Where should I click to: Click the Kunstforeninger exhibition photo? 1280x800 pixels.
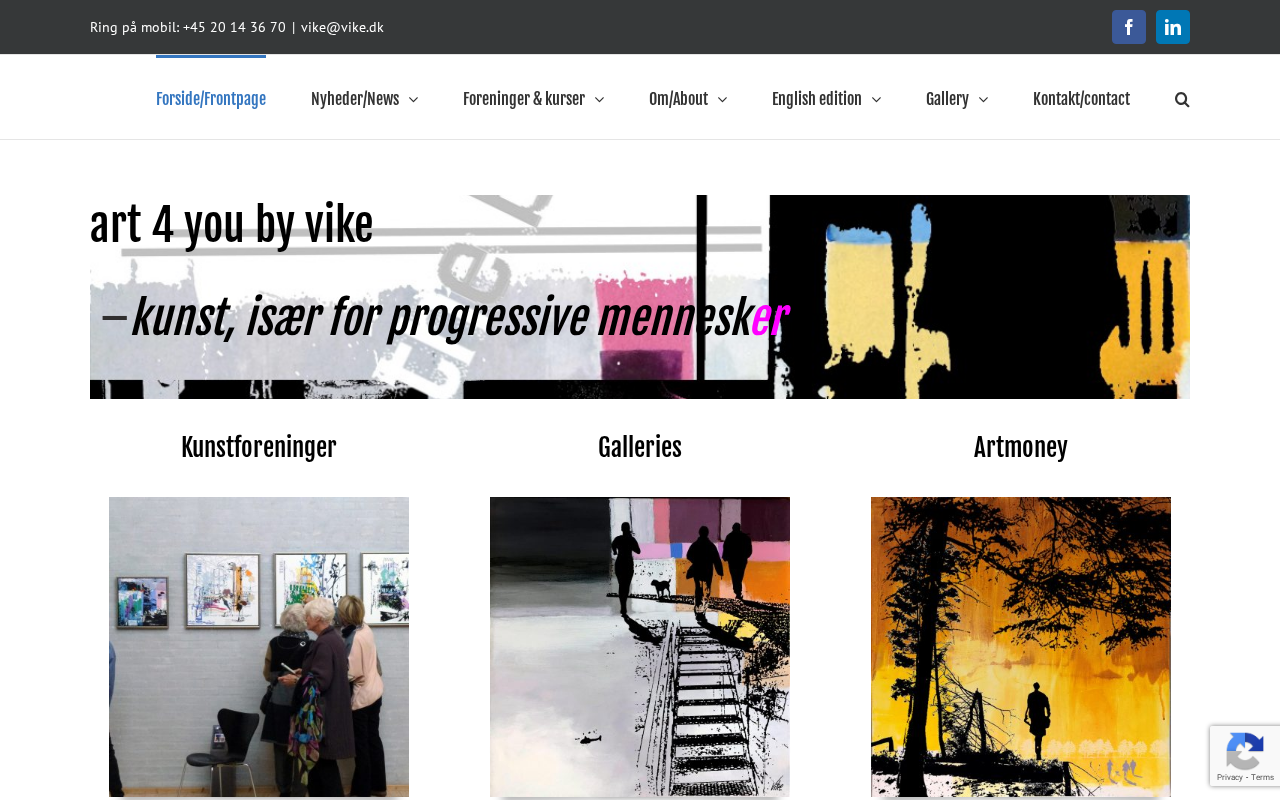(x=259, y=647)
